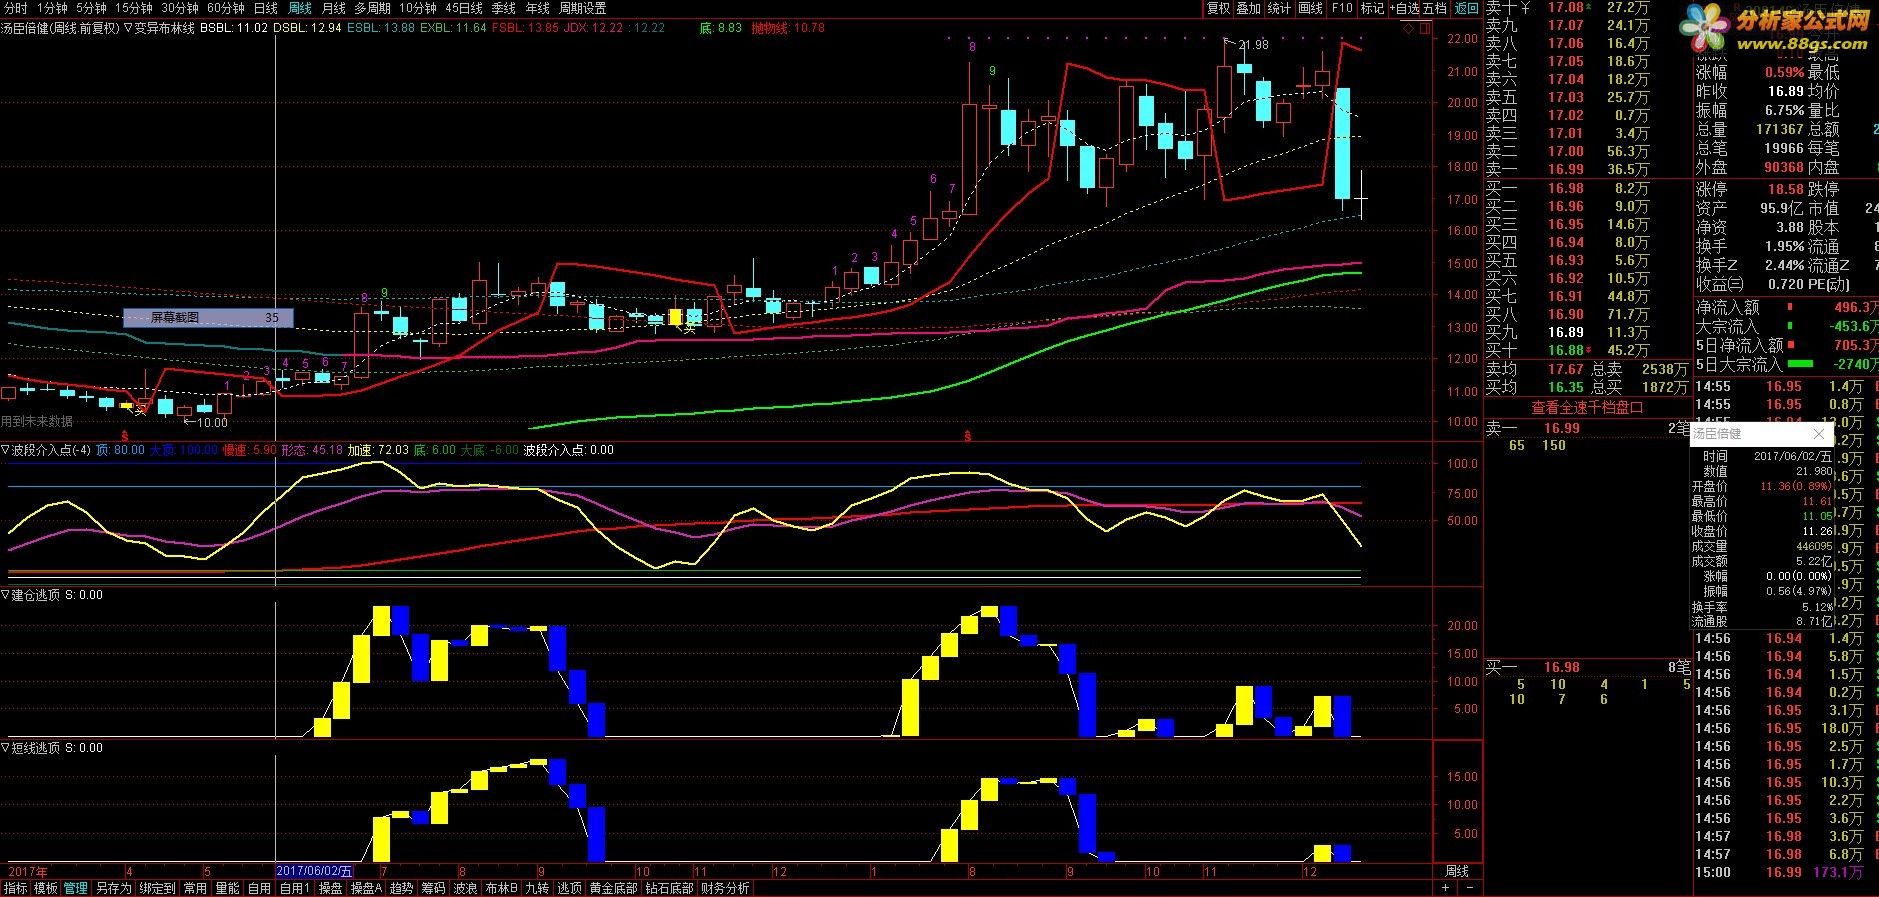Image resolution: width=1879 pixels, height=897 pixels.
Task: Expand the 建仓逃顶 indicator panel triangle
Action: [5, 595]
